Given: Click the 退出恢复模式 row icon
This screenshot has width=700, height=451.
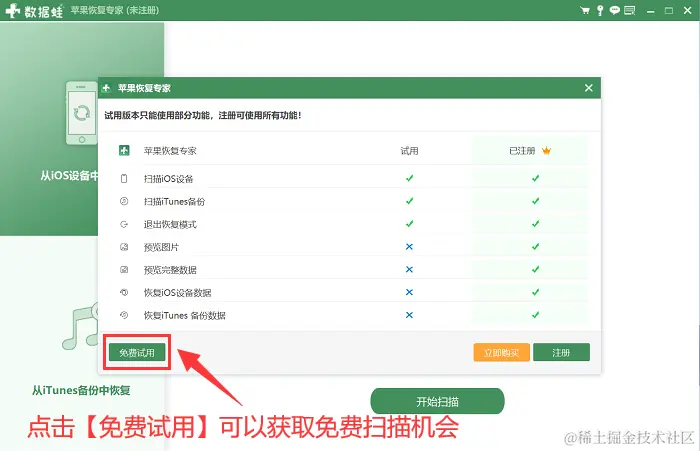Looking at the screenshot, I should [x=124, y=224].
